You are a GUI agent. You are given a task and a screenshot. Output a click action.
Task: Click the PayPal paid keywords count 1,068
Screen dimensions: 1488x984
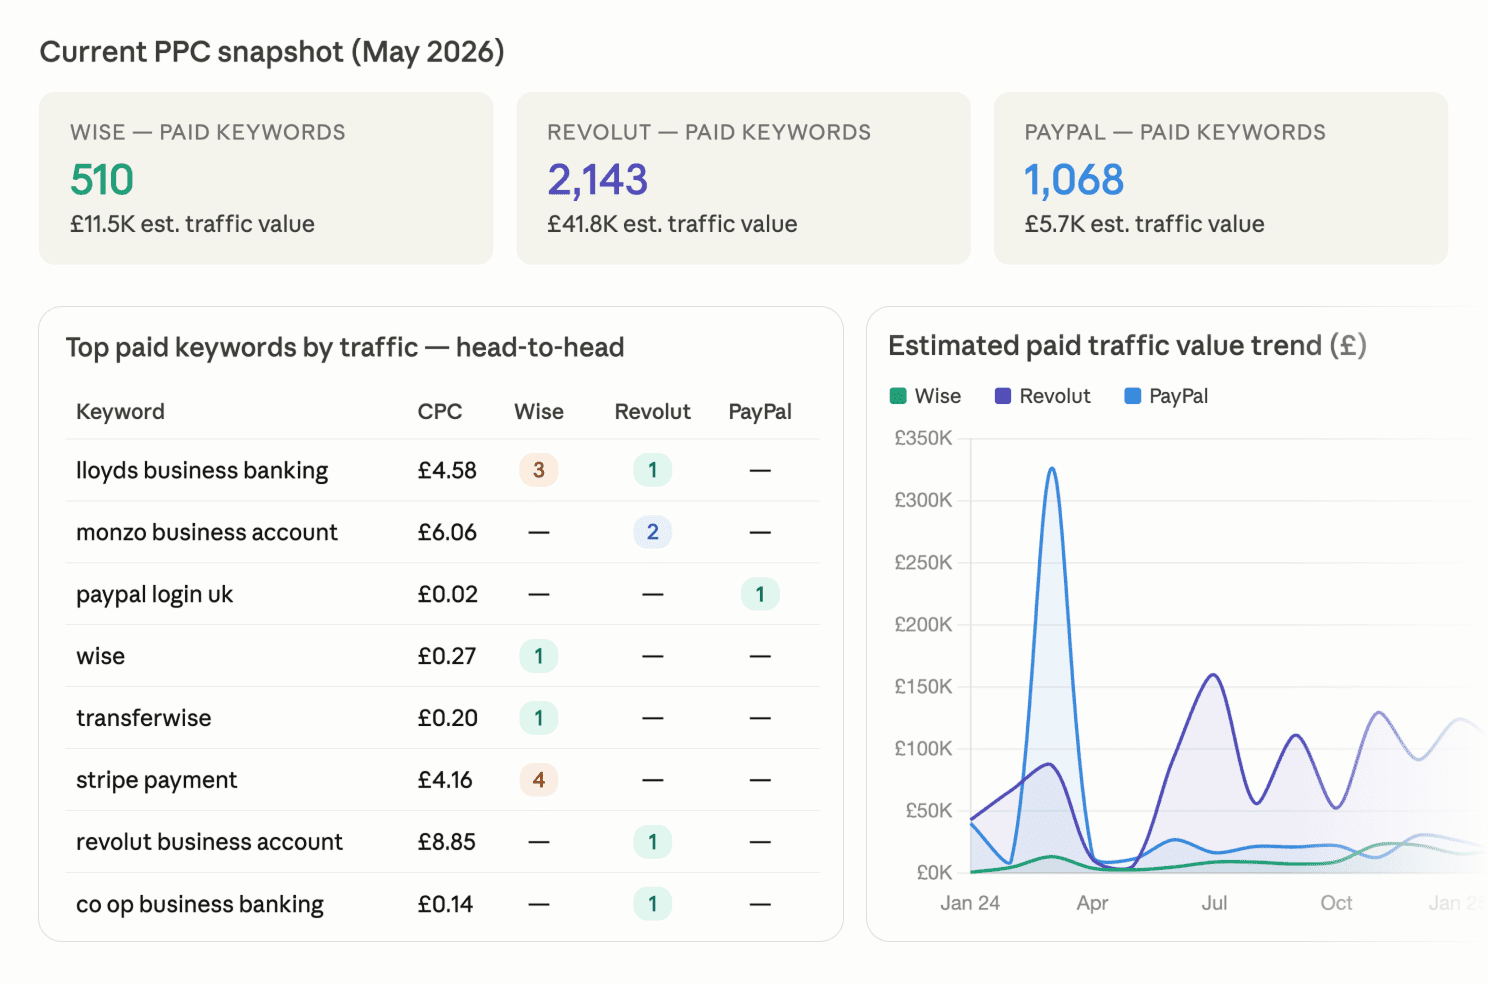[x=1074, y=180]
